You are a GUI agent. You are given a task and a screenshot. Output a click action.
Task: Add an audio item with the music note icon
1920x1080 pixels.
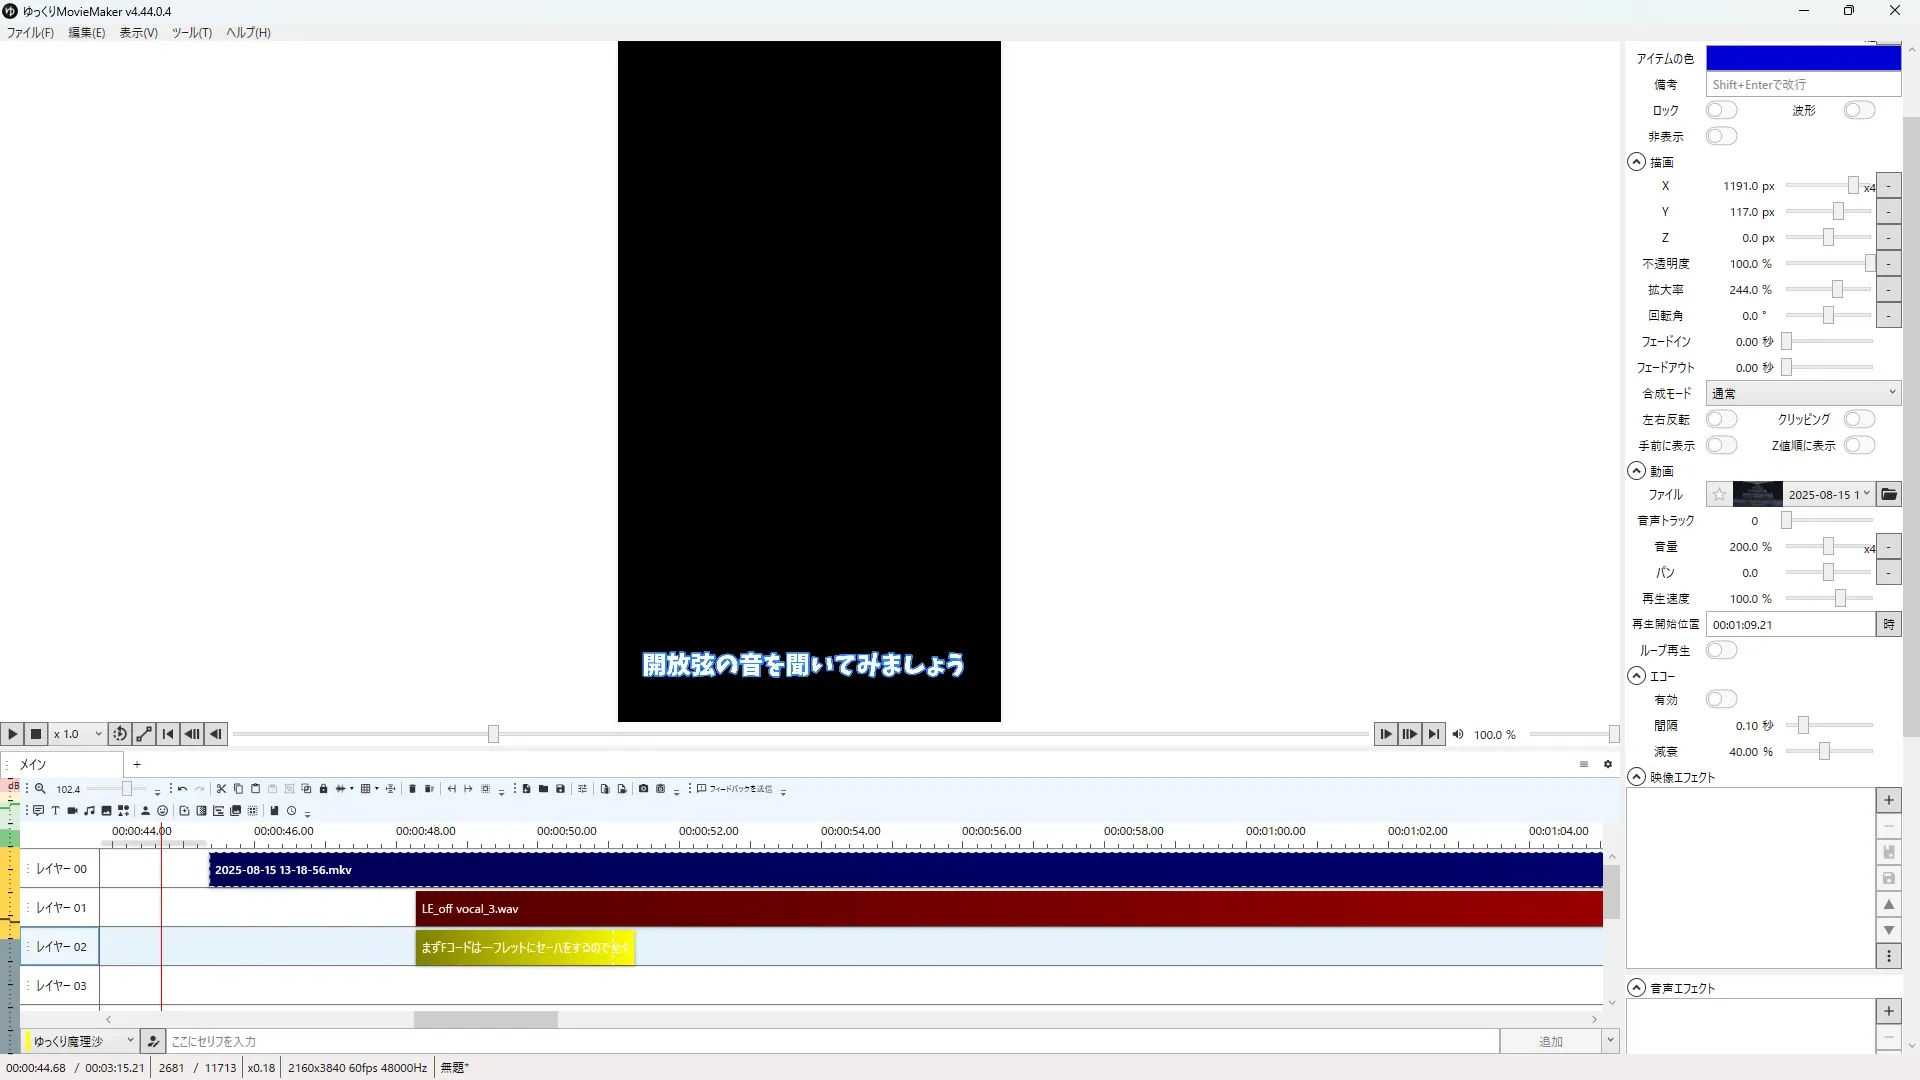pos(89,811)
